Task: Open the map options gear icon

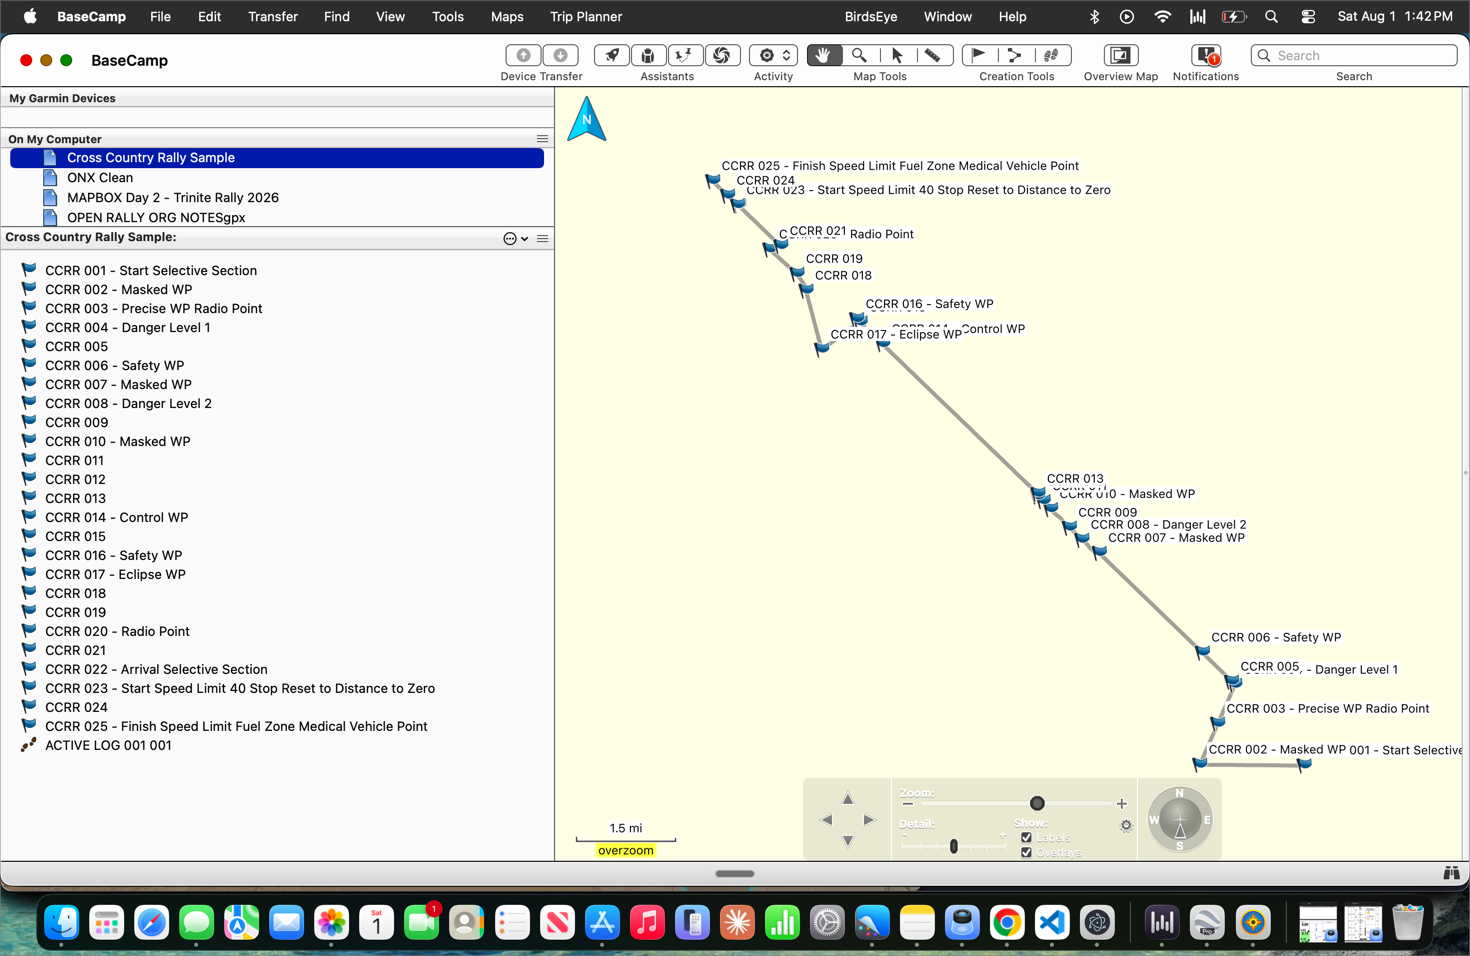Action: (1126, 826)
